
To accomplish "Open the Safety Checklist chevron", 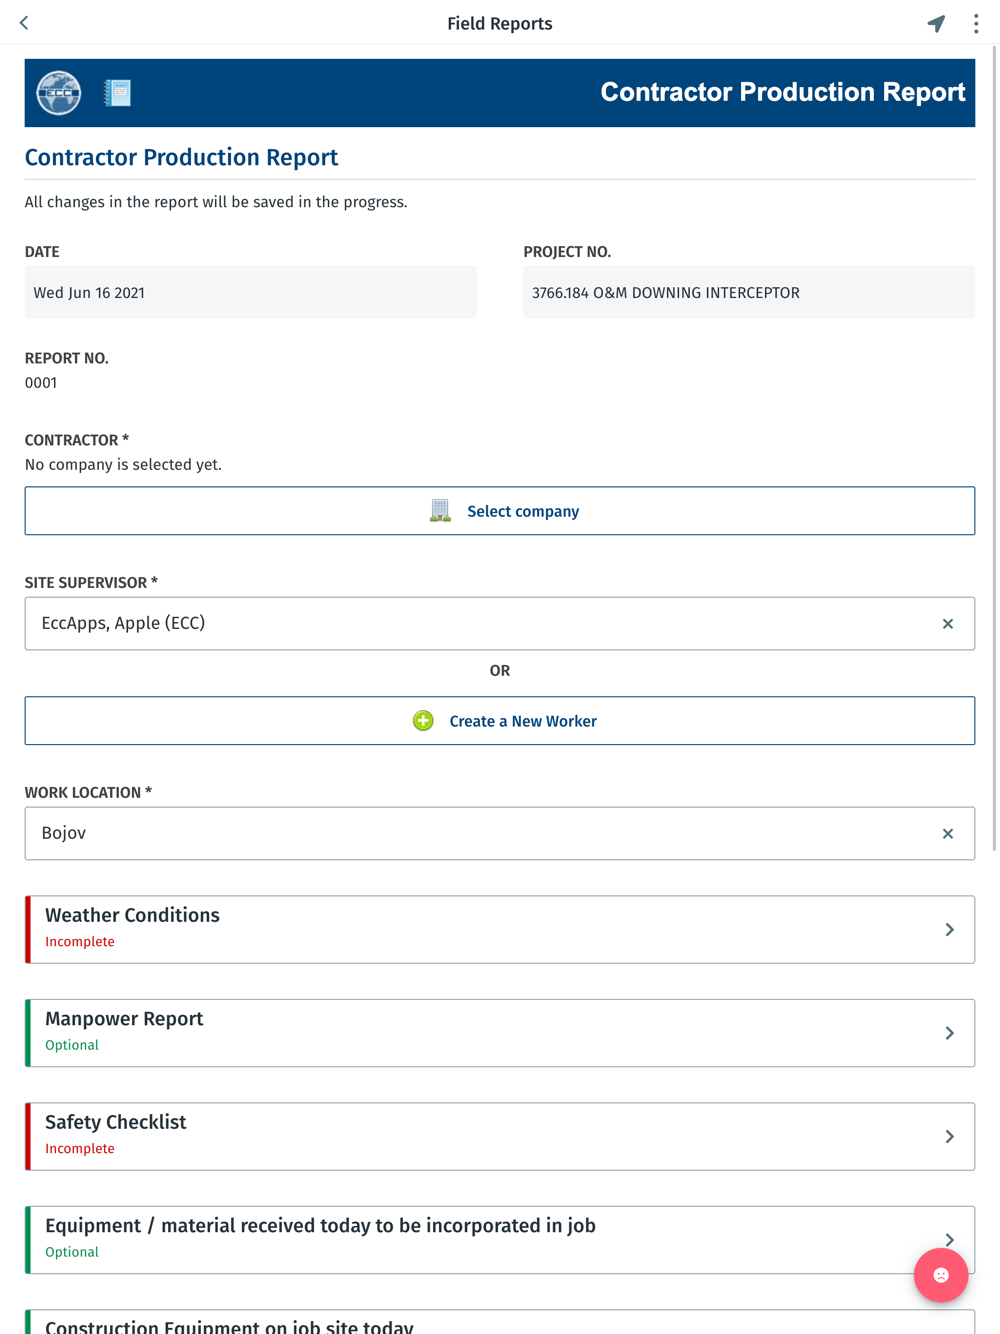I will [x=949, y=1137].
